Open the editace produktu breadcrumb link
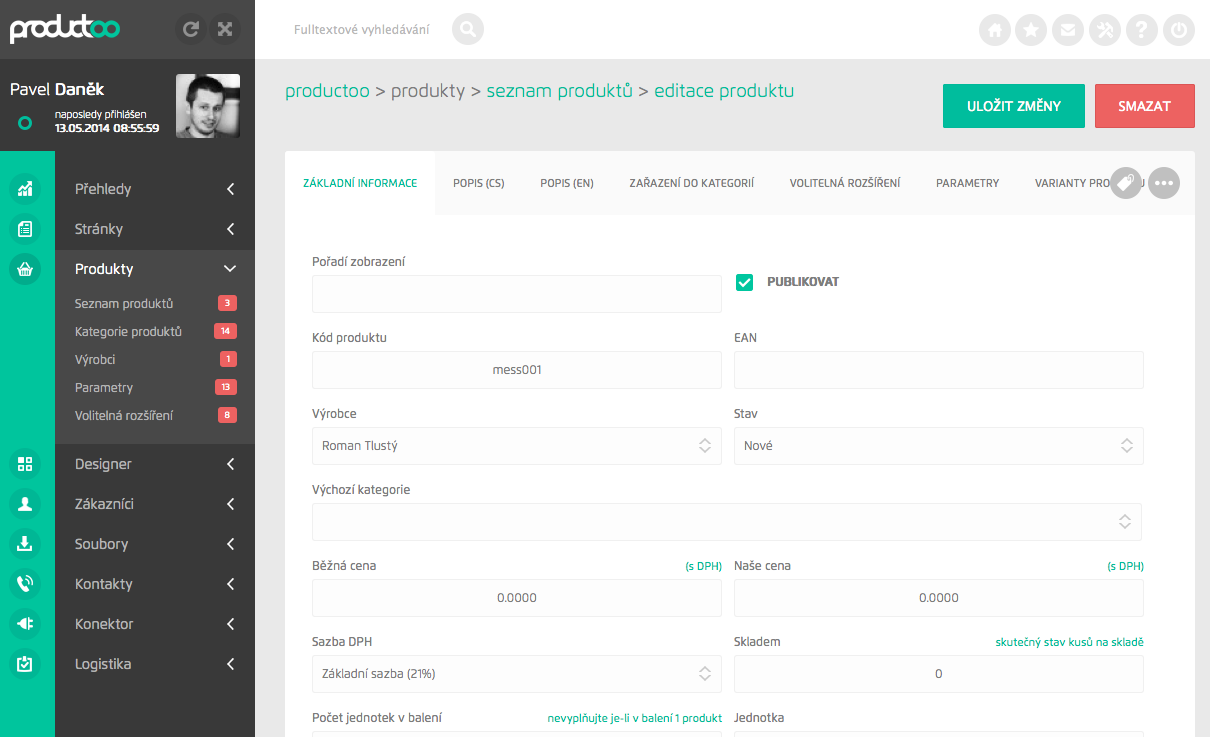1210x737 pixels. pos(724,91)
